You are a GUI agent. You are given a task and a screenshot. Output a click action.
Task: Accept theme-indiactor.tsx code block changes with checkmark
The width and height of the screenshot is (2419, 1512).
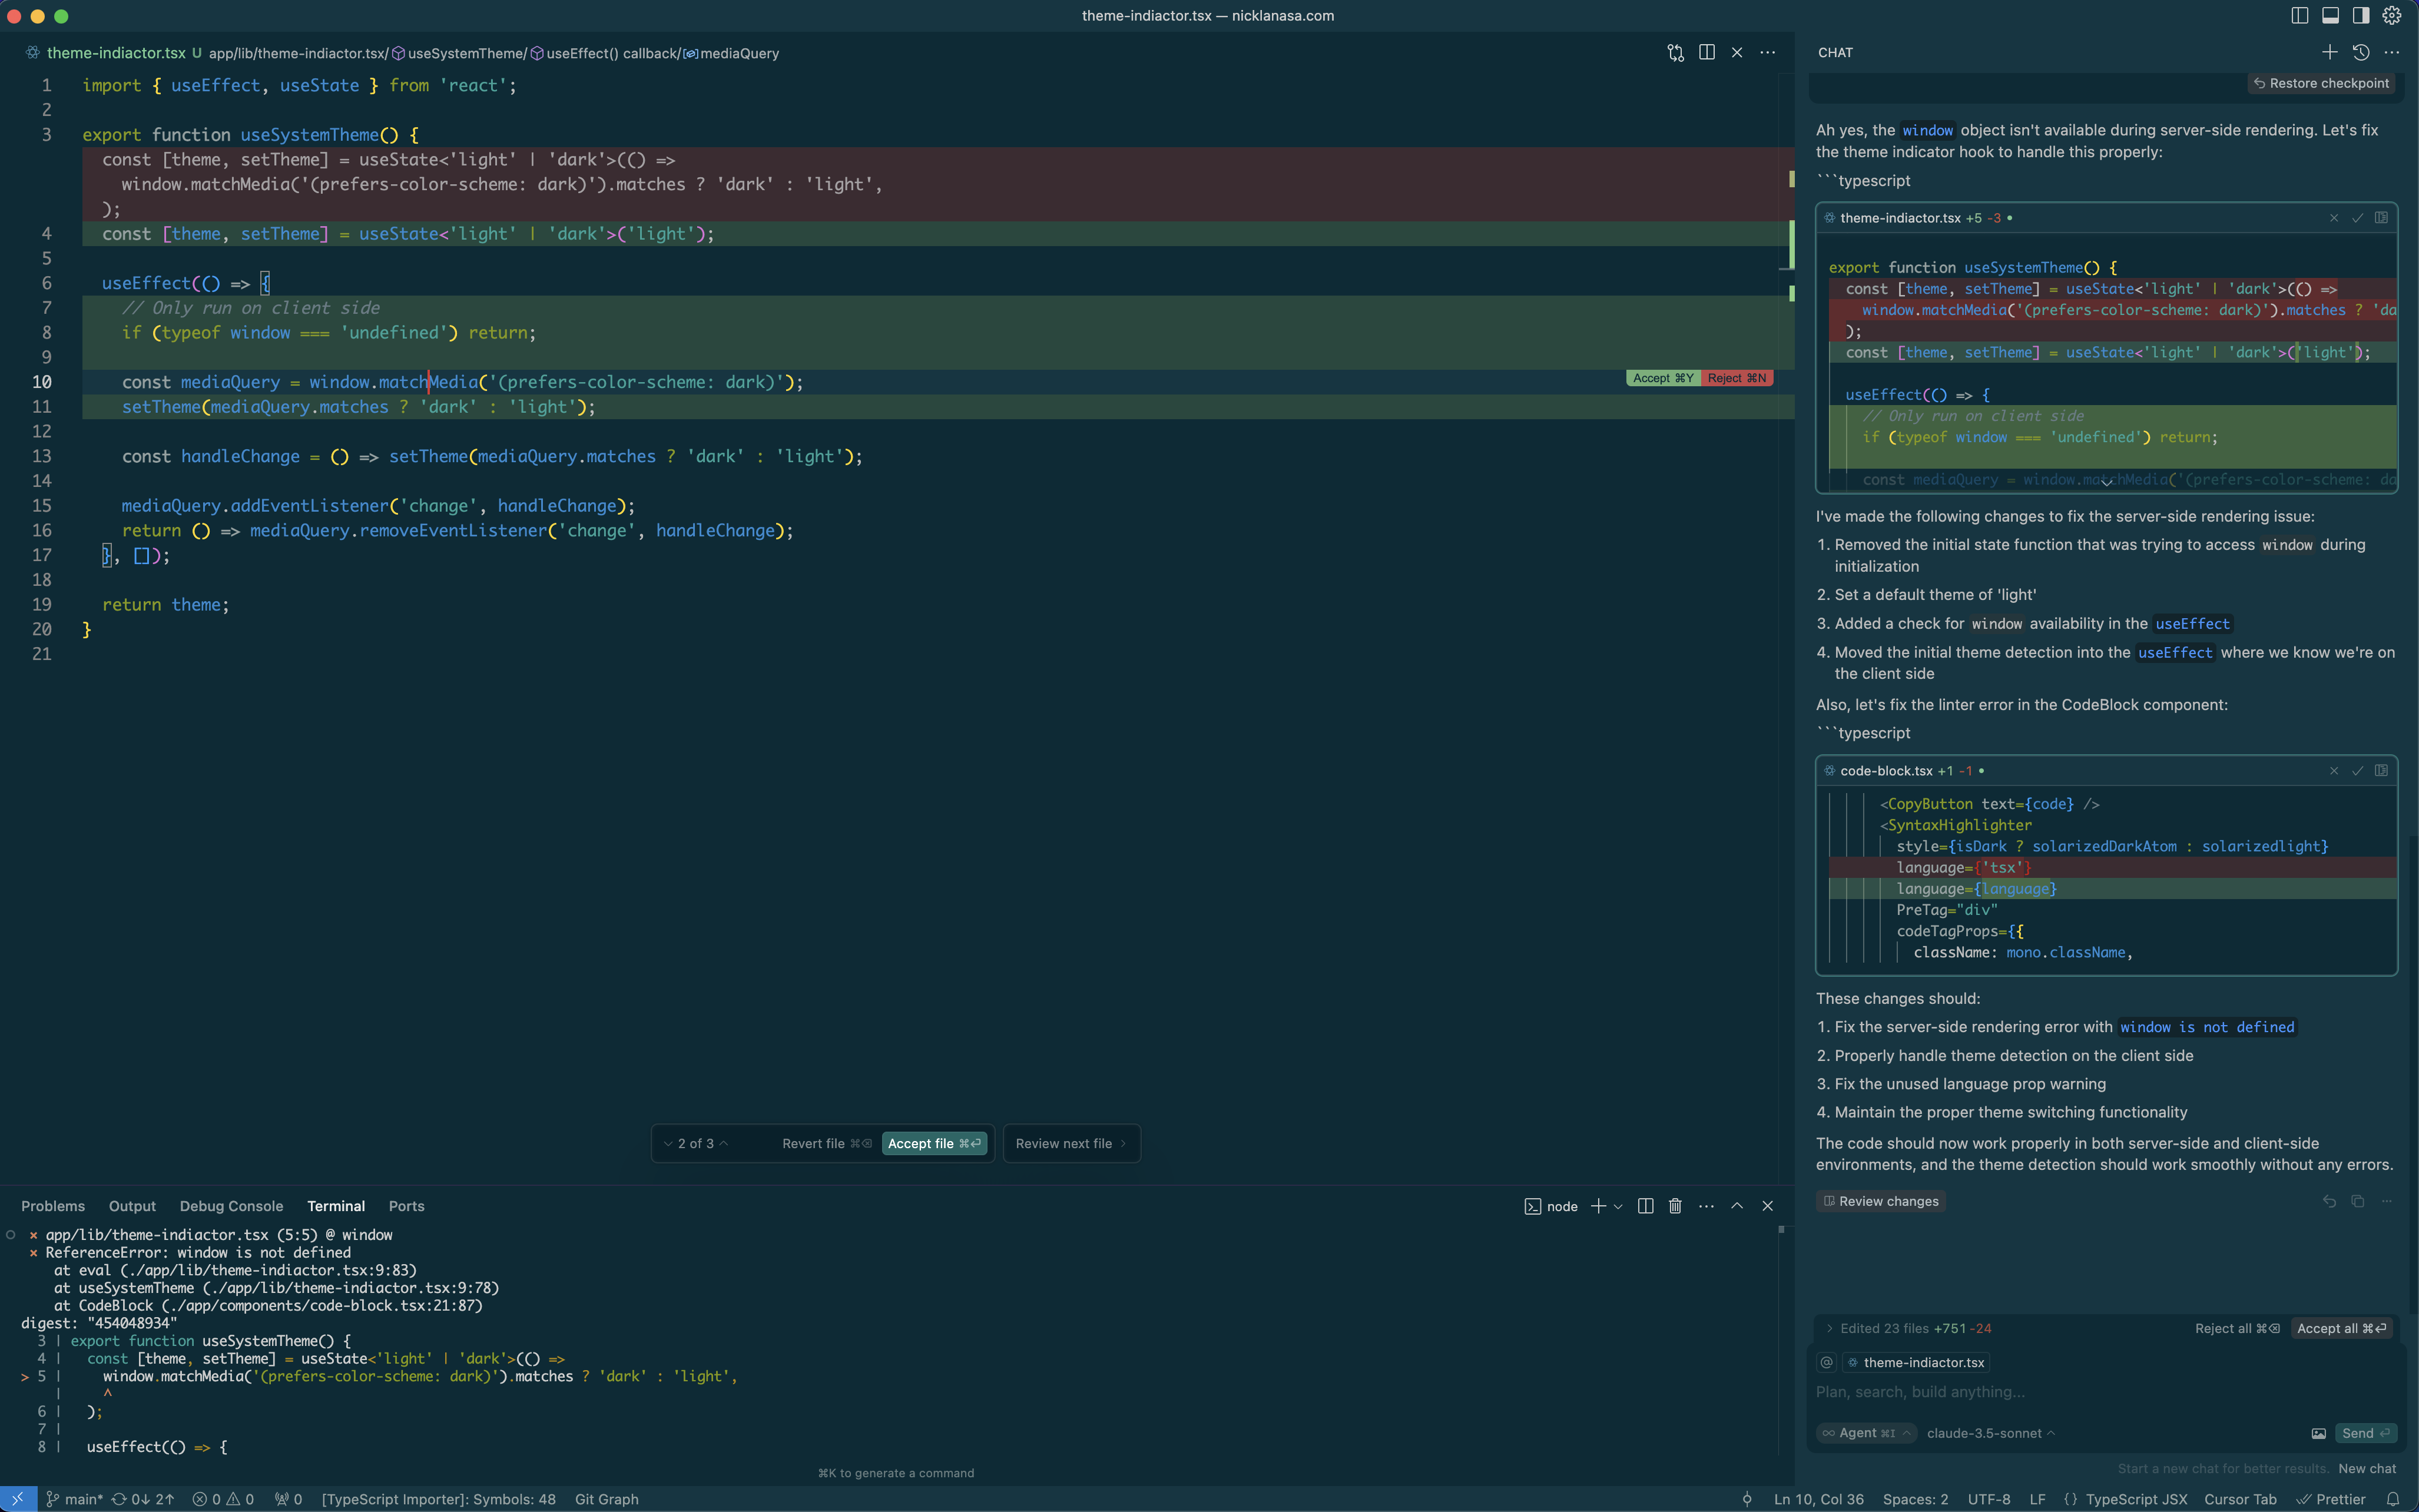pos(2357,218)
